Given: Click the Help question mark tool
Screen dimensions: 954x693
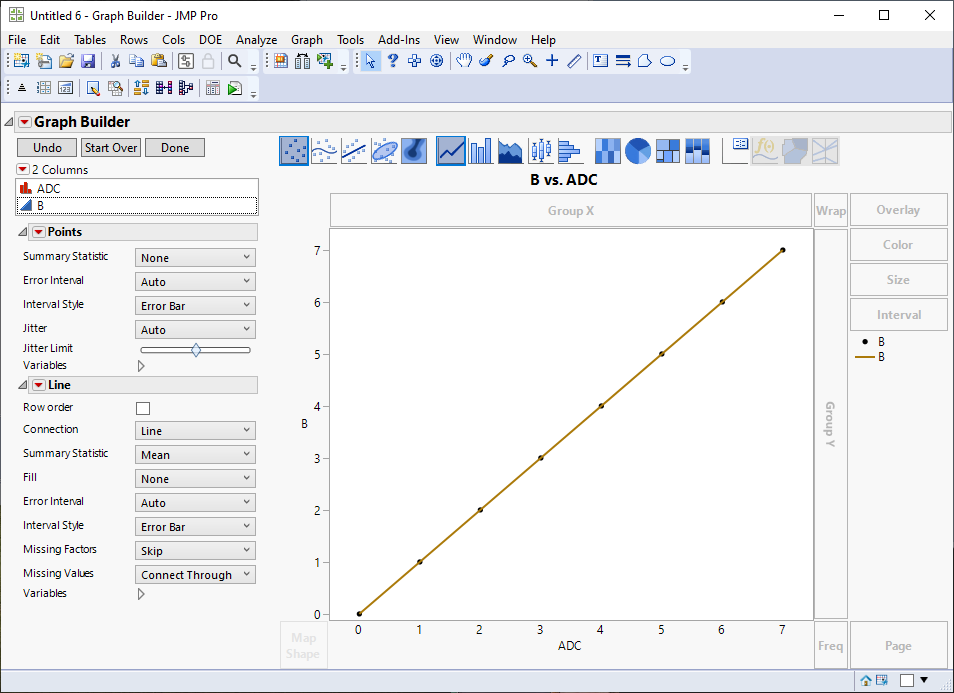Looking at the screenshot, I should pyautogui.click(x=393, y=61).
